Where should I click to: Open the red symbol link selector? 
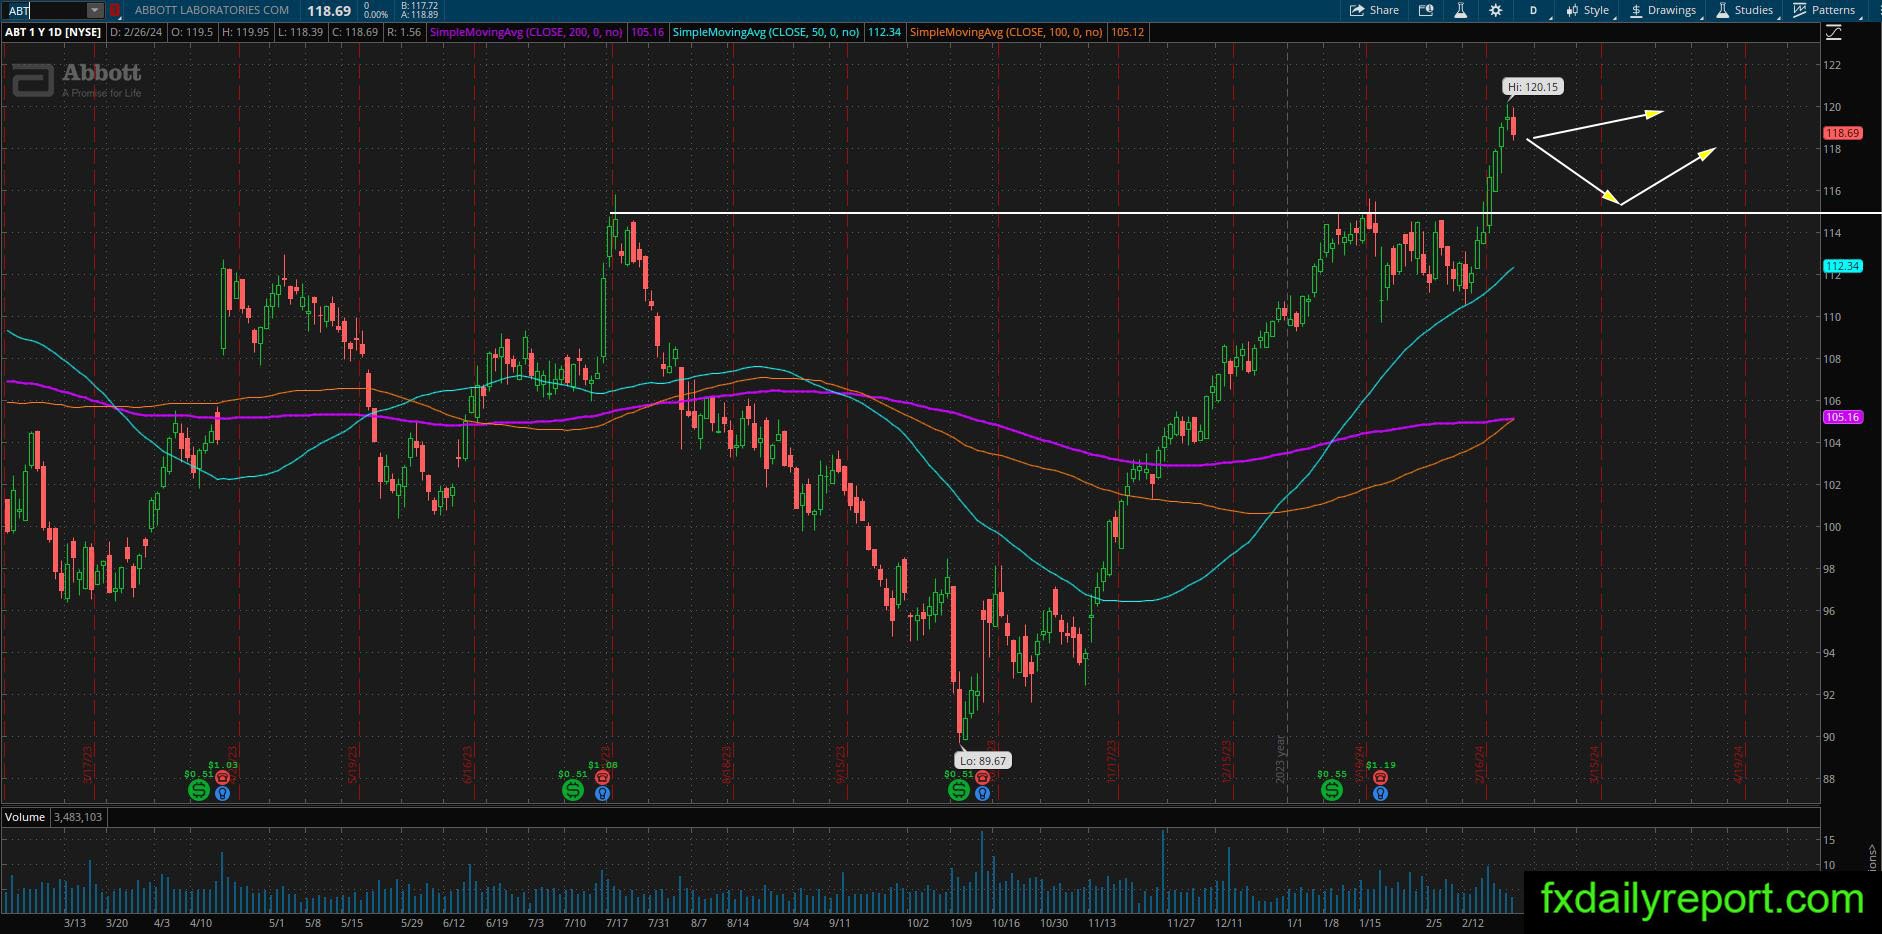pos(115,10)
